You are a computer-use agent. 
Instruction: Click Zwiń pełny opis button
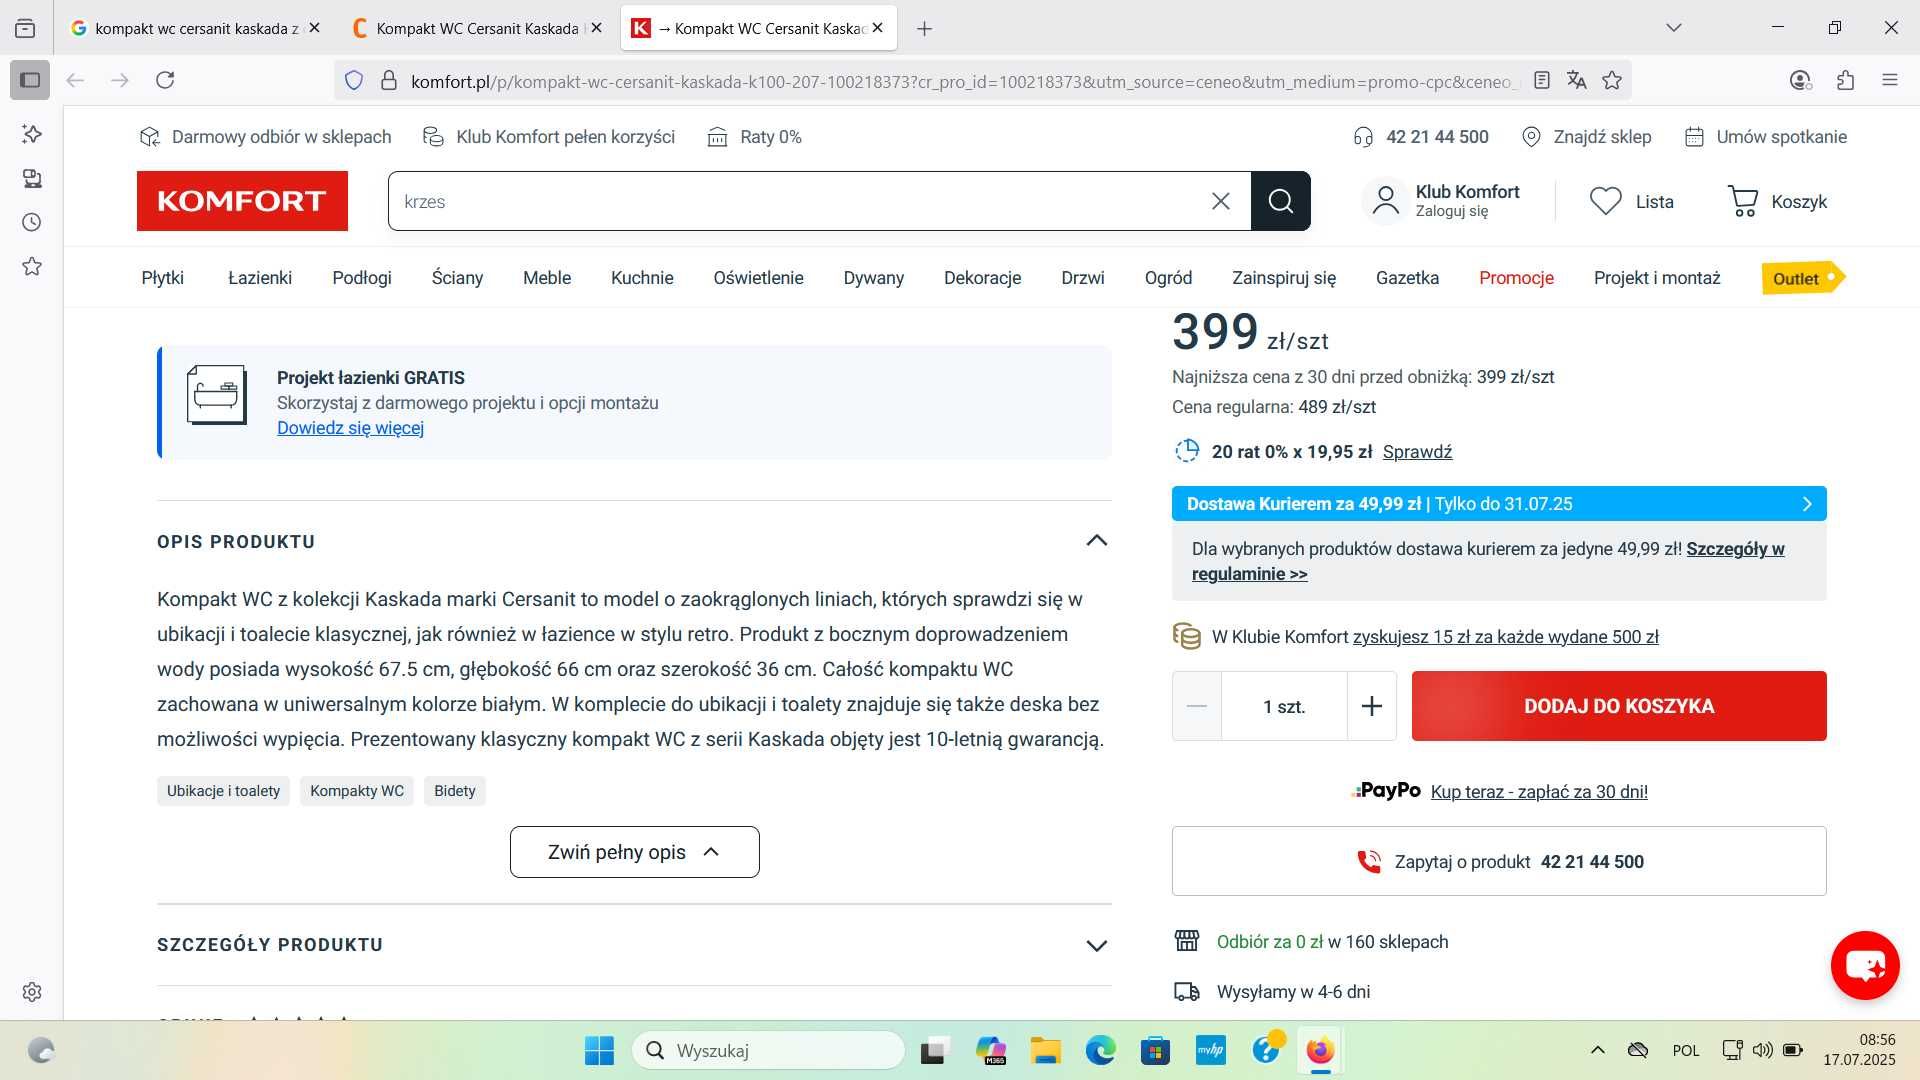pyautogui.click(x=634, y=852)
